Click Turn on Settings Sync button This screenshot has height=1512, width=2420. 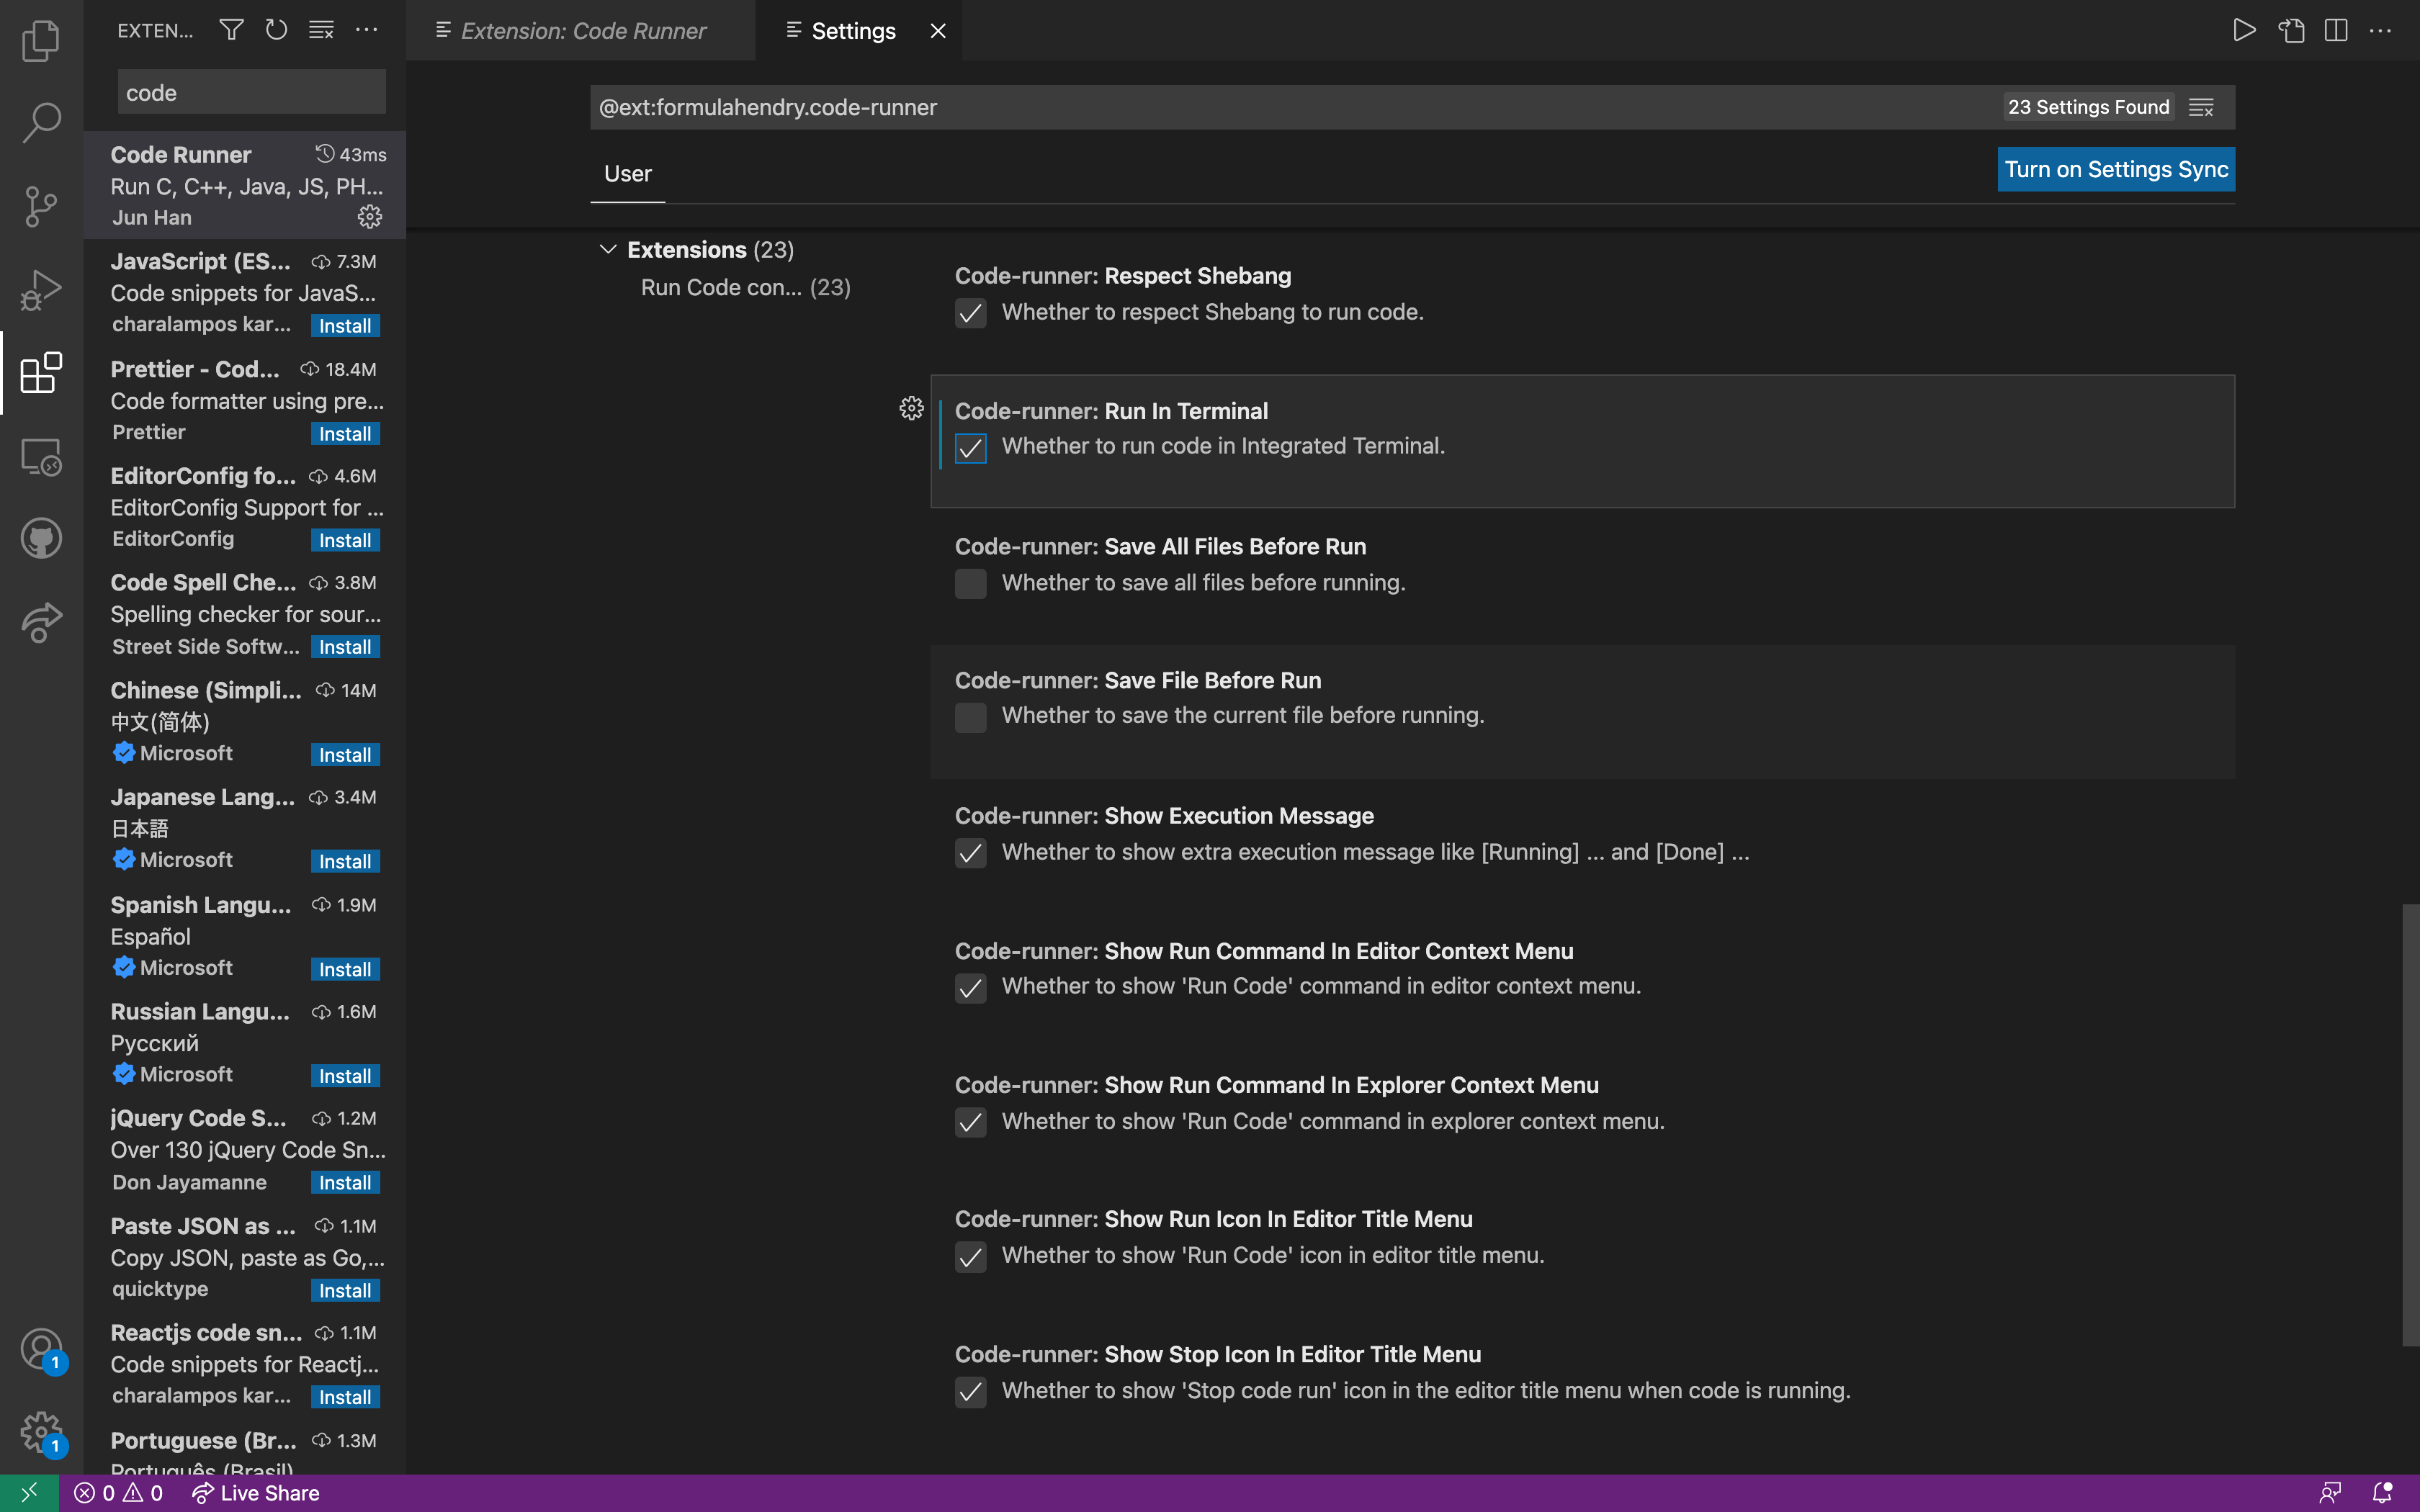coord(2115,169)
